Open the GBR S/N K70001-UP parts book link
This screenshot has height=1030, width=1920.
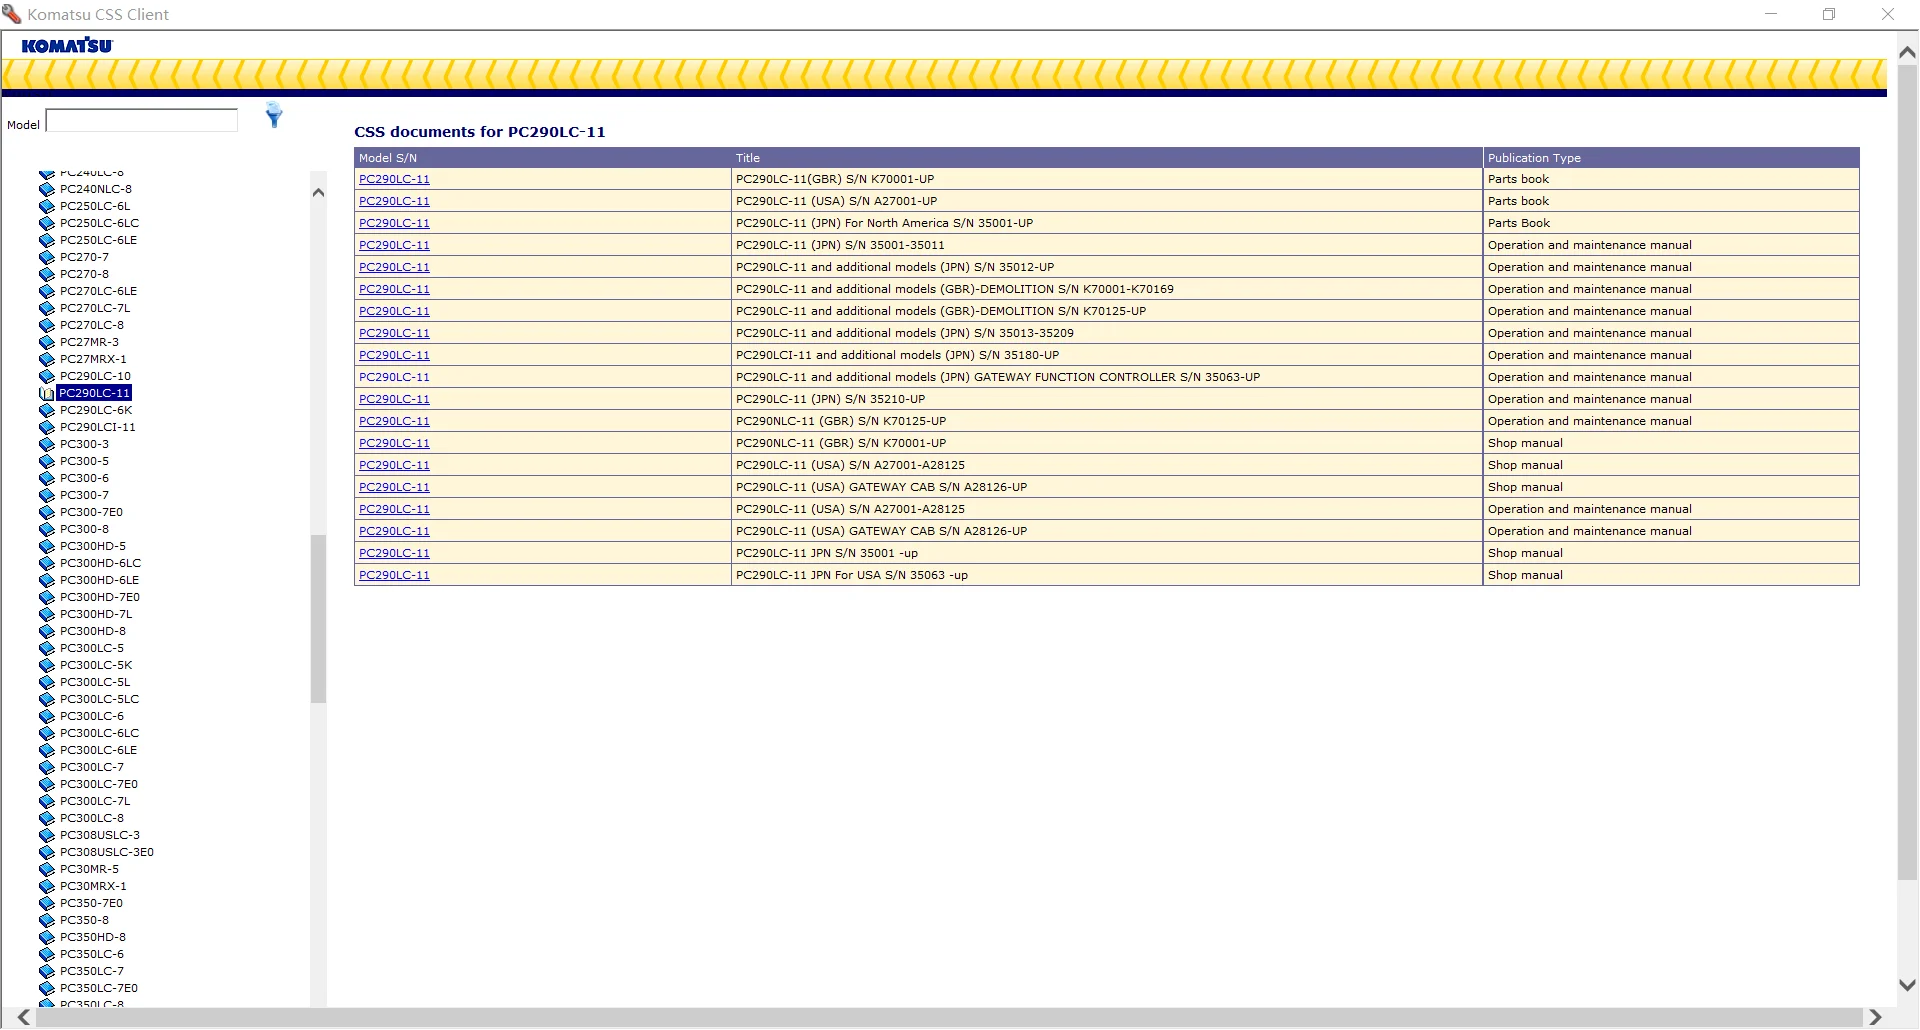click(394, 179)
